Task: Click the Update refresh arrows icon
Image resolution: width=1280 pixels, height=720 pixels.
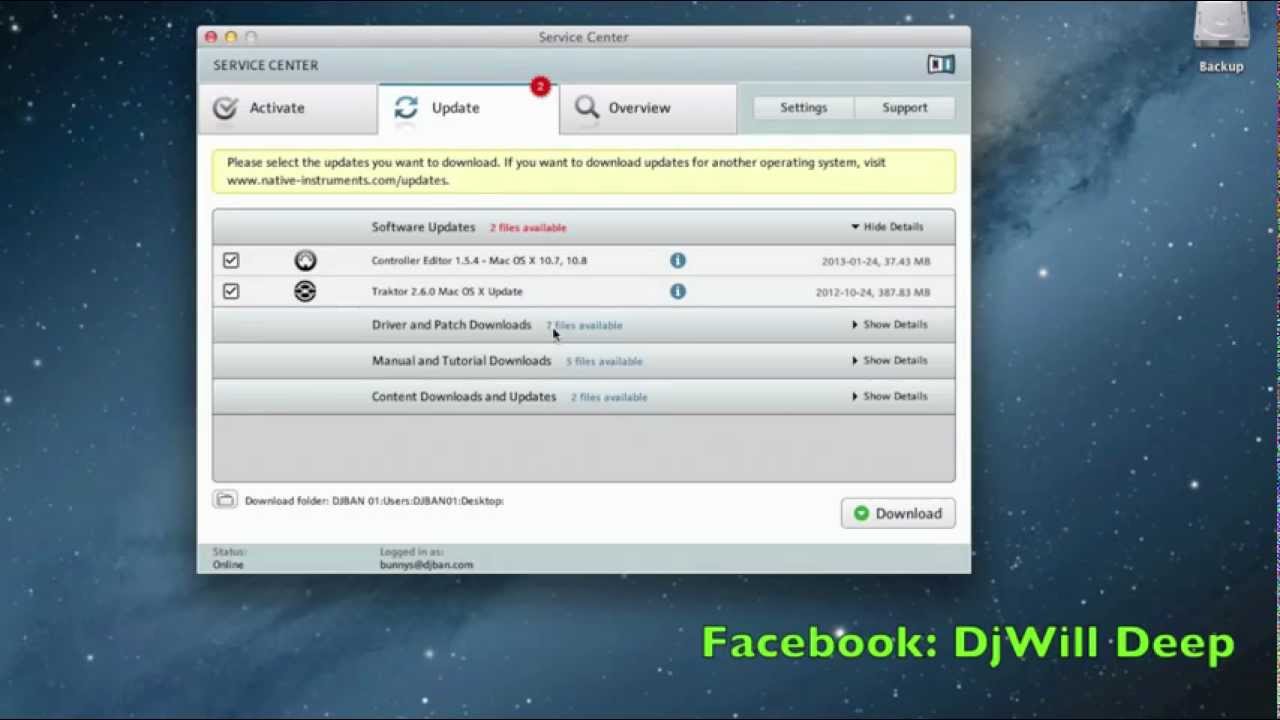Action: point(406,108)
